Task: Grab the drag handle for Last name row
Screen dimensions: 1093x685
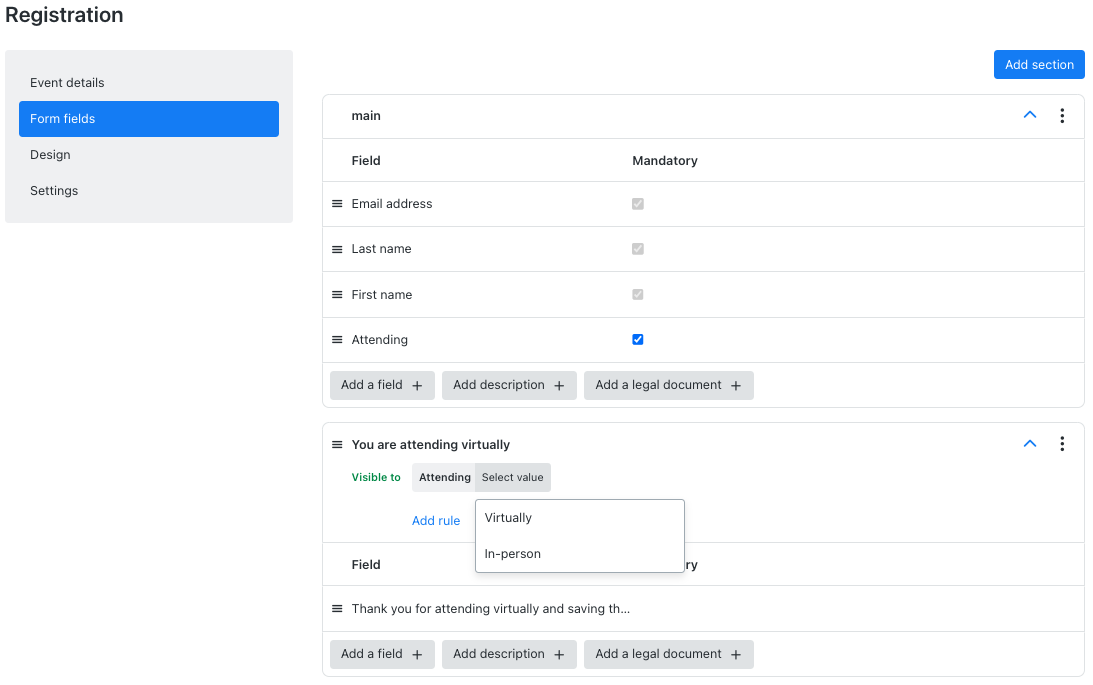Action: coord(337,249)
